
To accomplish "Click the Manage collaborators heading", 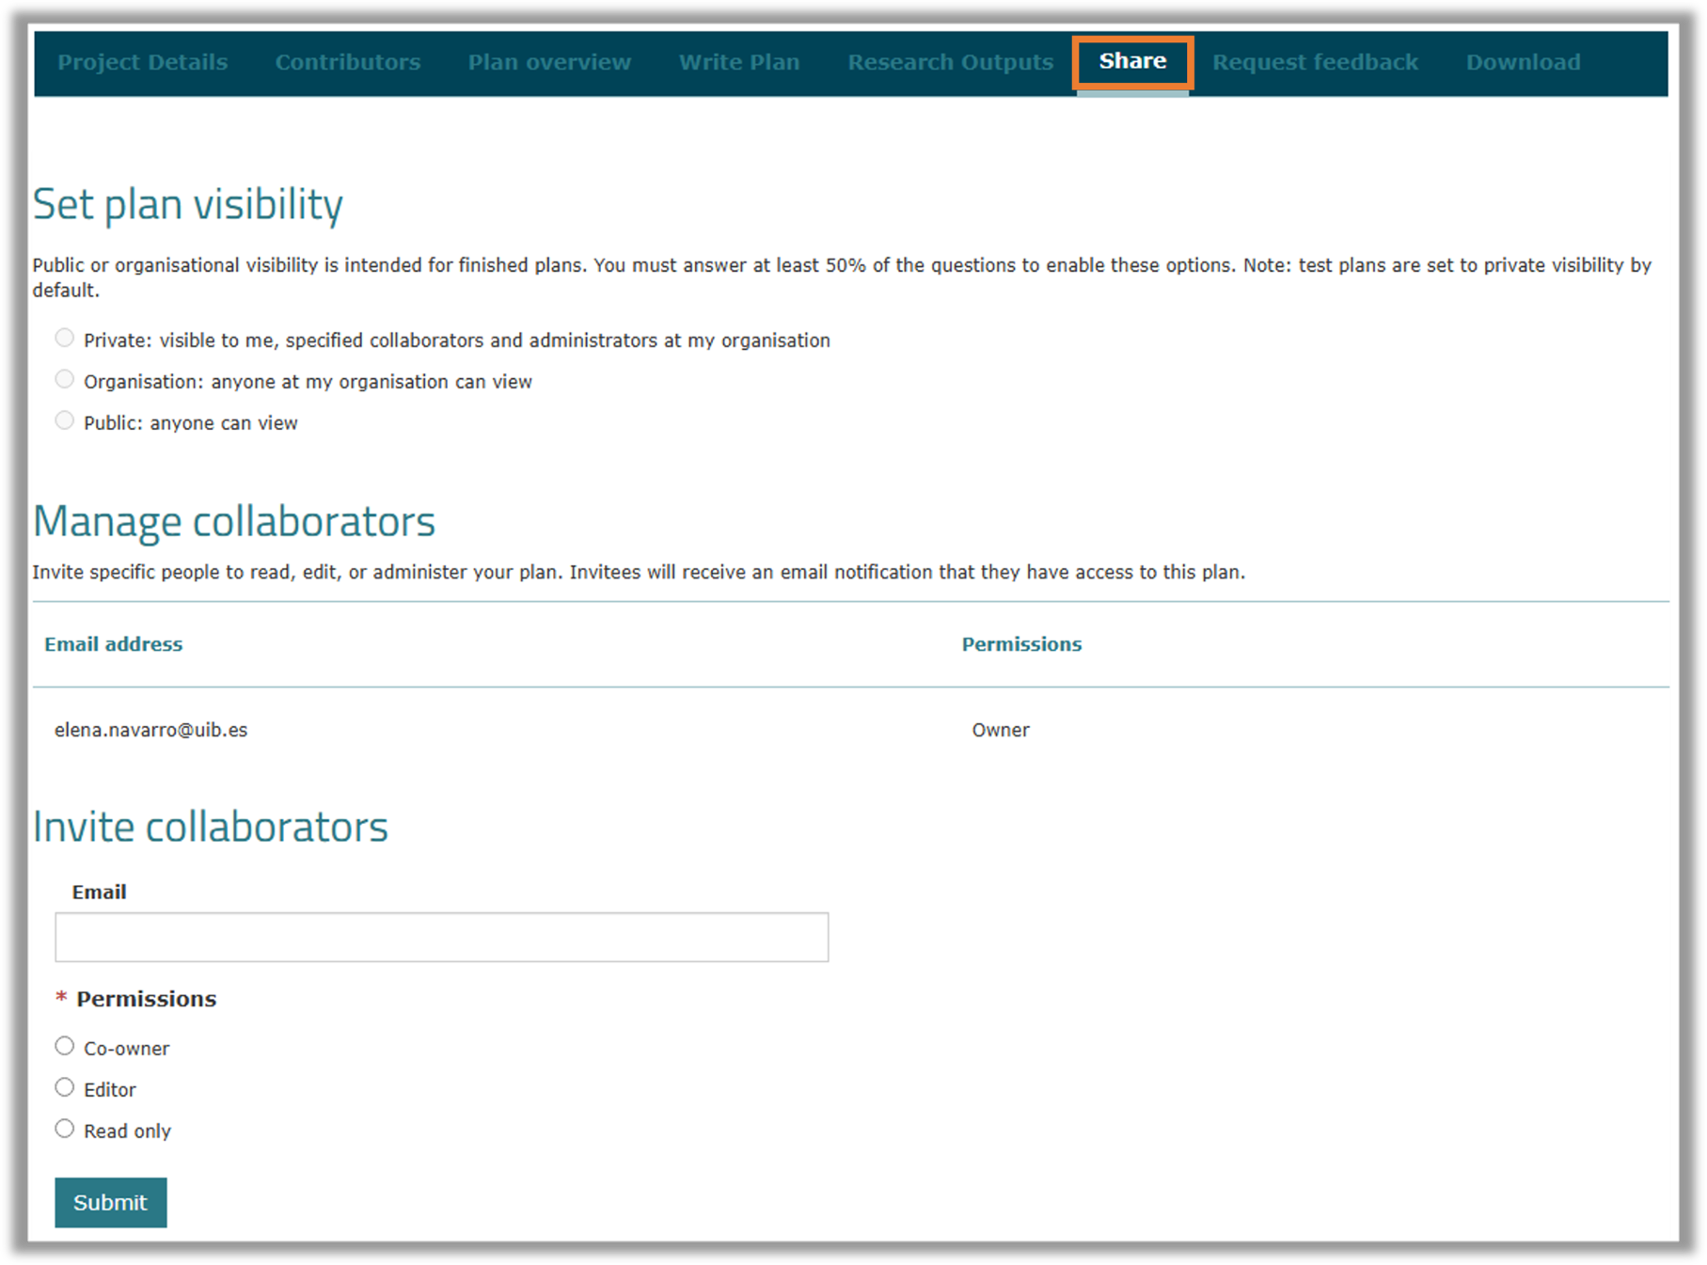I will 234,521.
